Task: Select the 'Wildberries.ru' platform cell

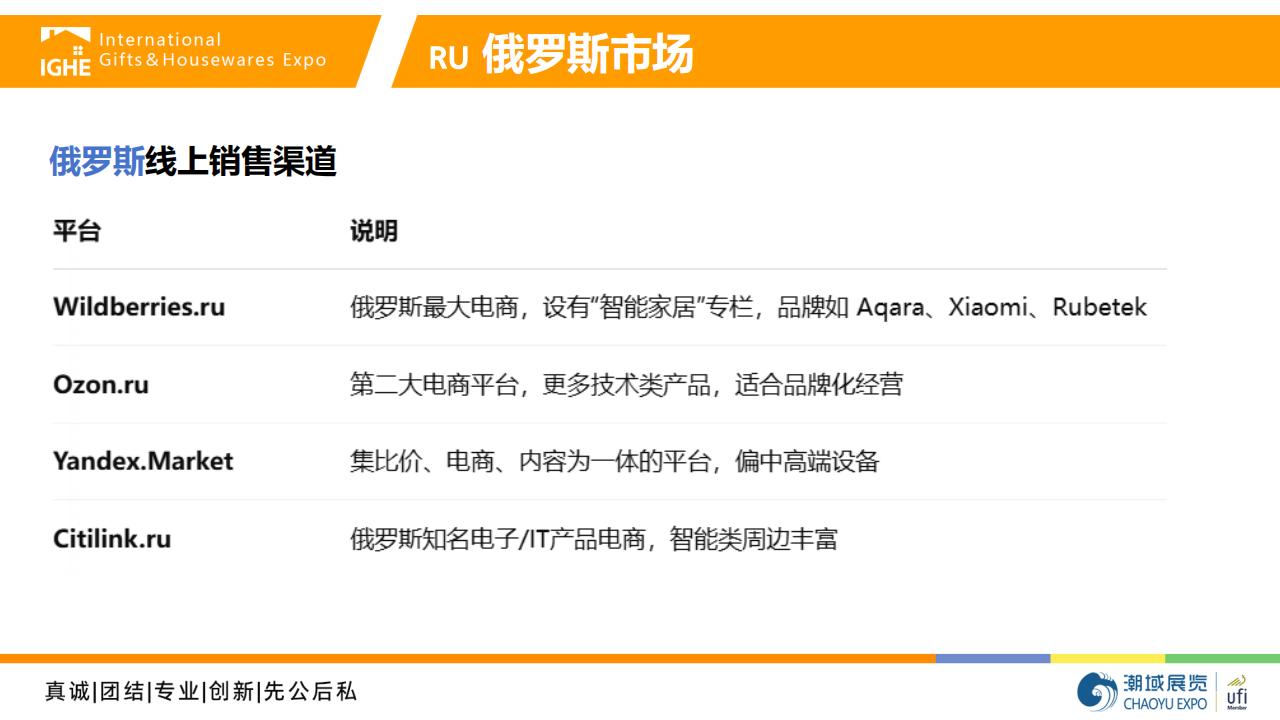Action: pyautogui.click(x=139, y=307)
